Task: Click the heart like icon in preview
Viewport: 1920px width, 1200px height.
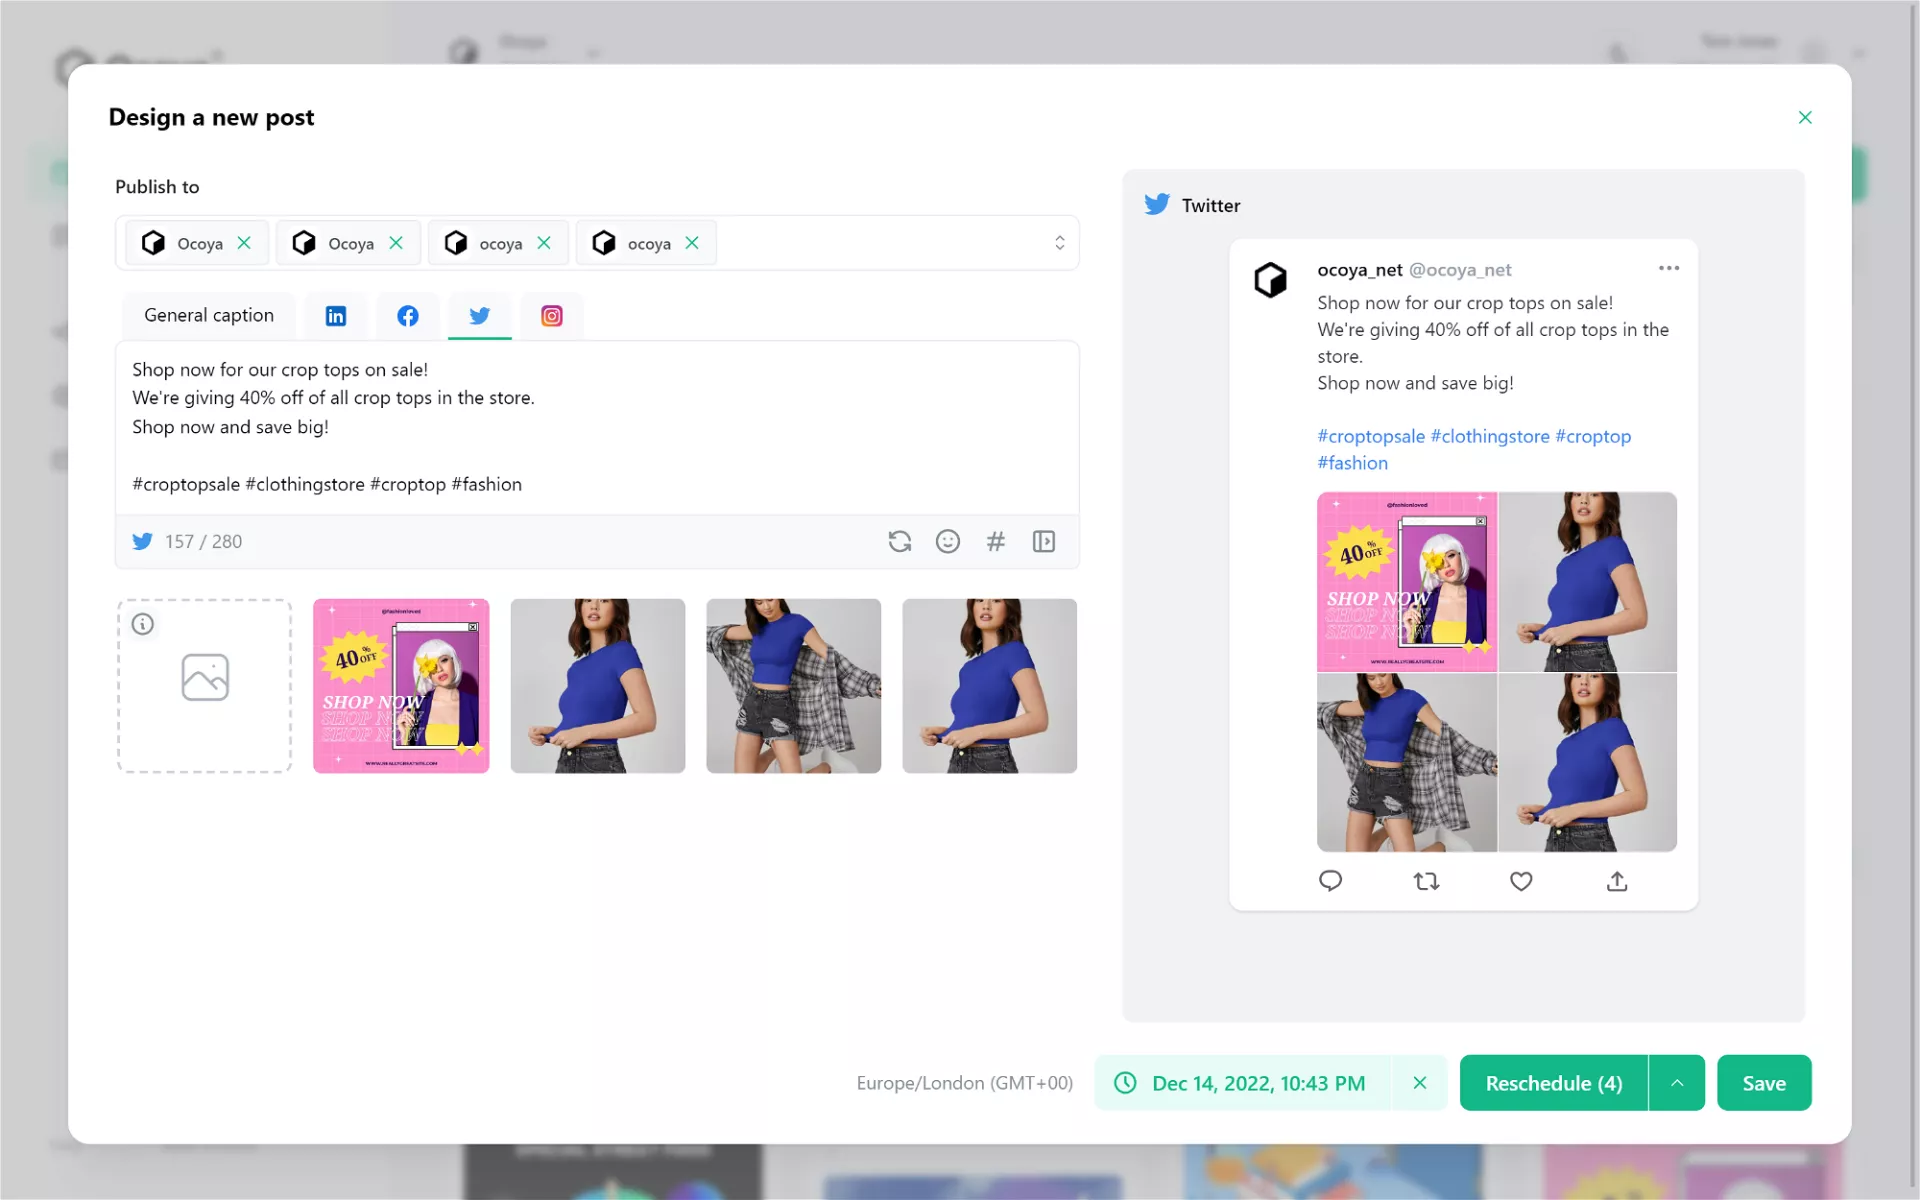Action: pyautogui.click(x=1520, y=881)
